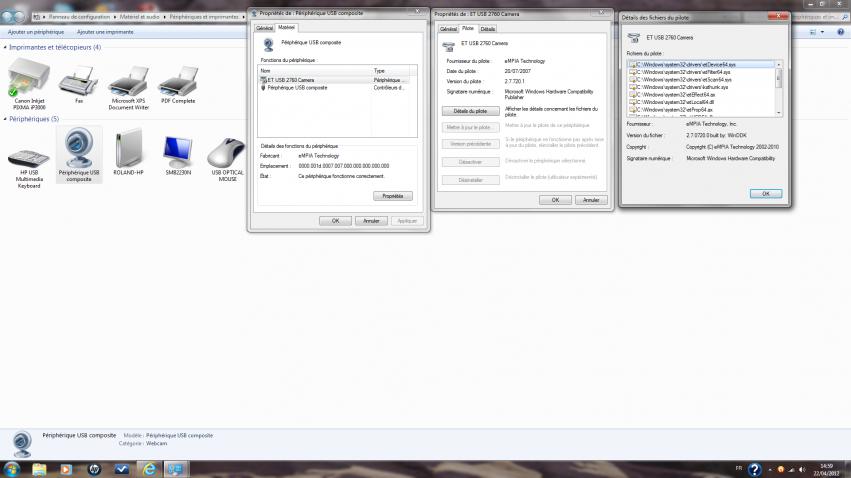Viewport: 851px width, 478px height.
Task: Click the help icon in the Explorer toolbar
Action: (840, 32)
